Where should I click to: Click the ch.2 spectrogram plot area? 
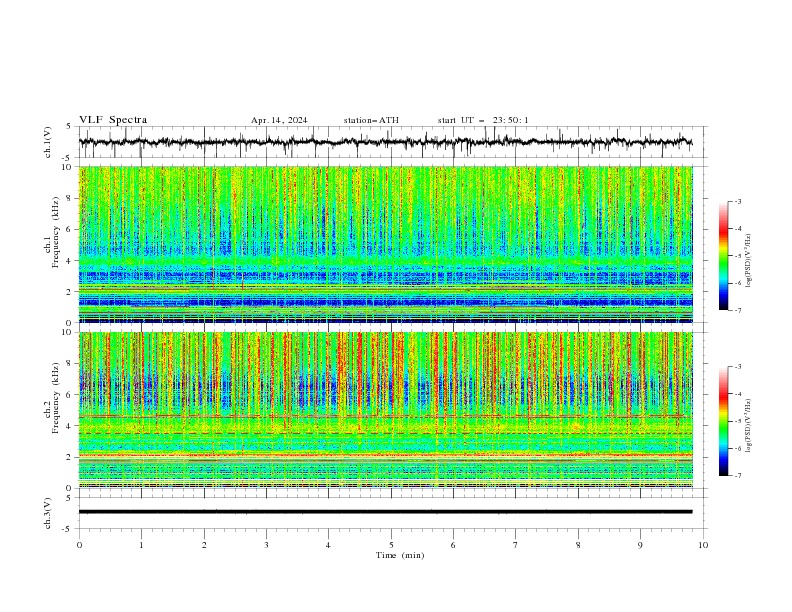385,410
